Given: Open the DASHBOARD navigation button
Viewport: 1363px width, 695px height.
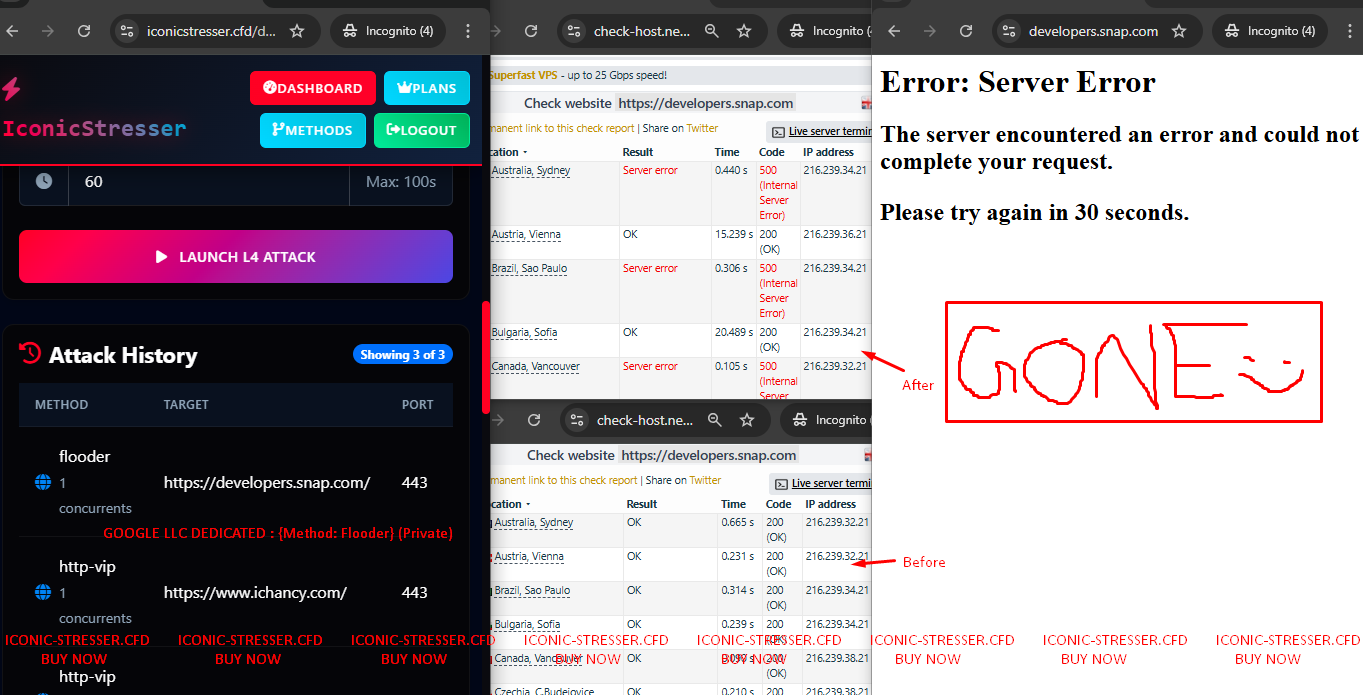Looking at the screenshot, I should pos(313,88).
